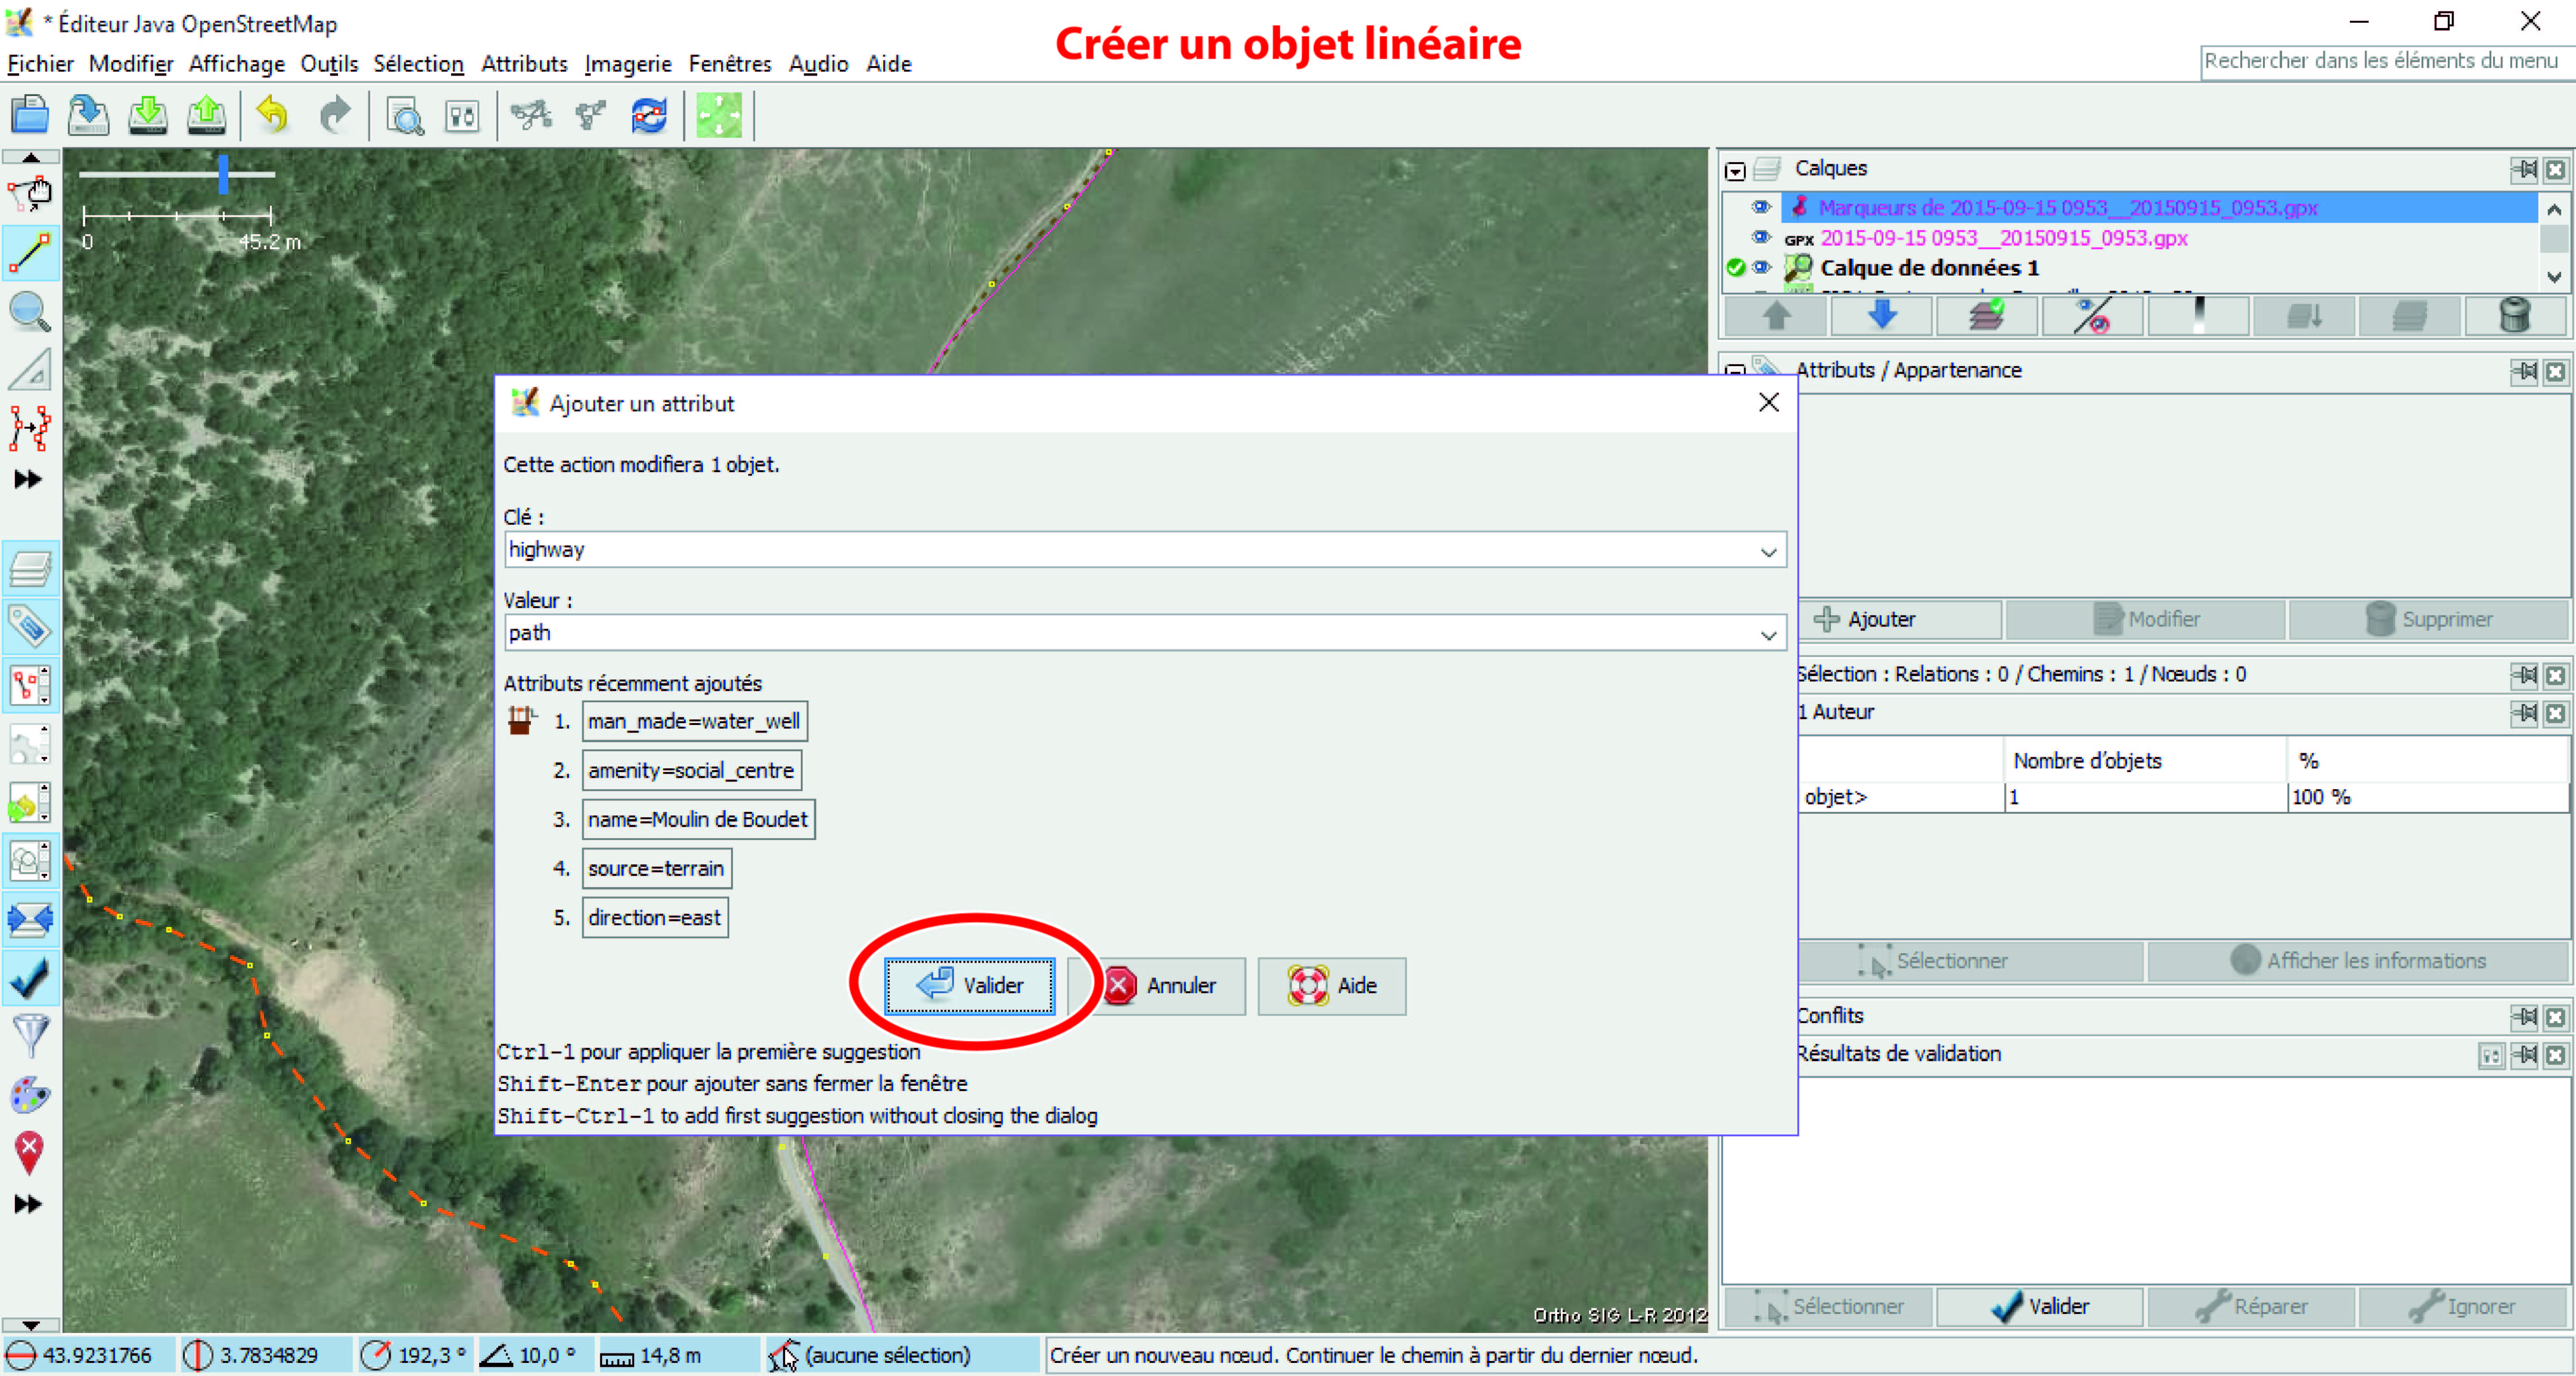Click the reverse way direction icon
Viewport: 2576px width, 1376px height.
(650, 116)
